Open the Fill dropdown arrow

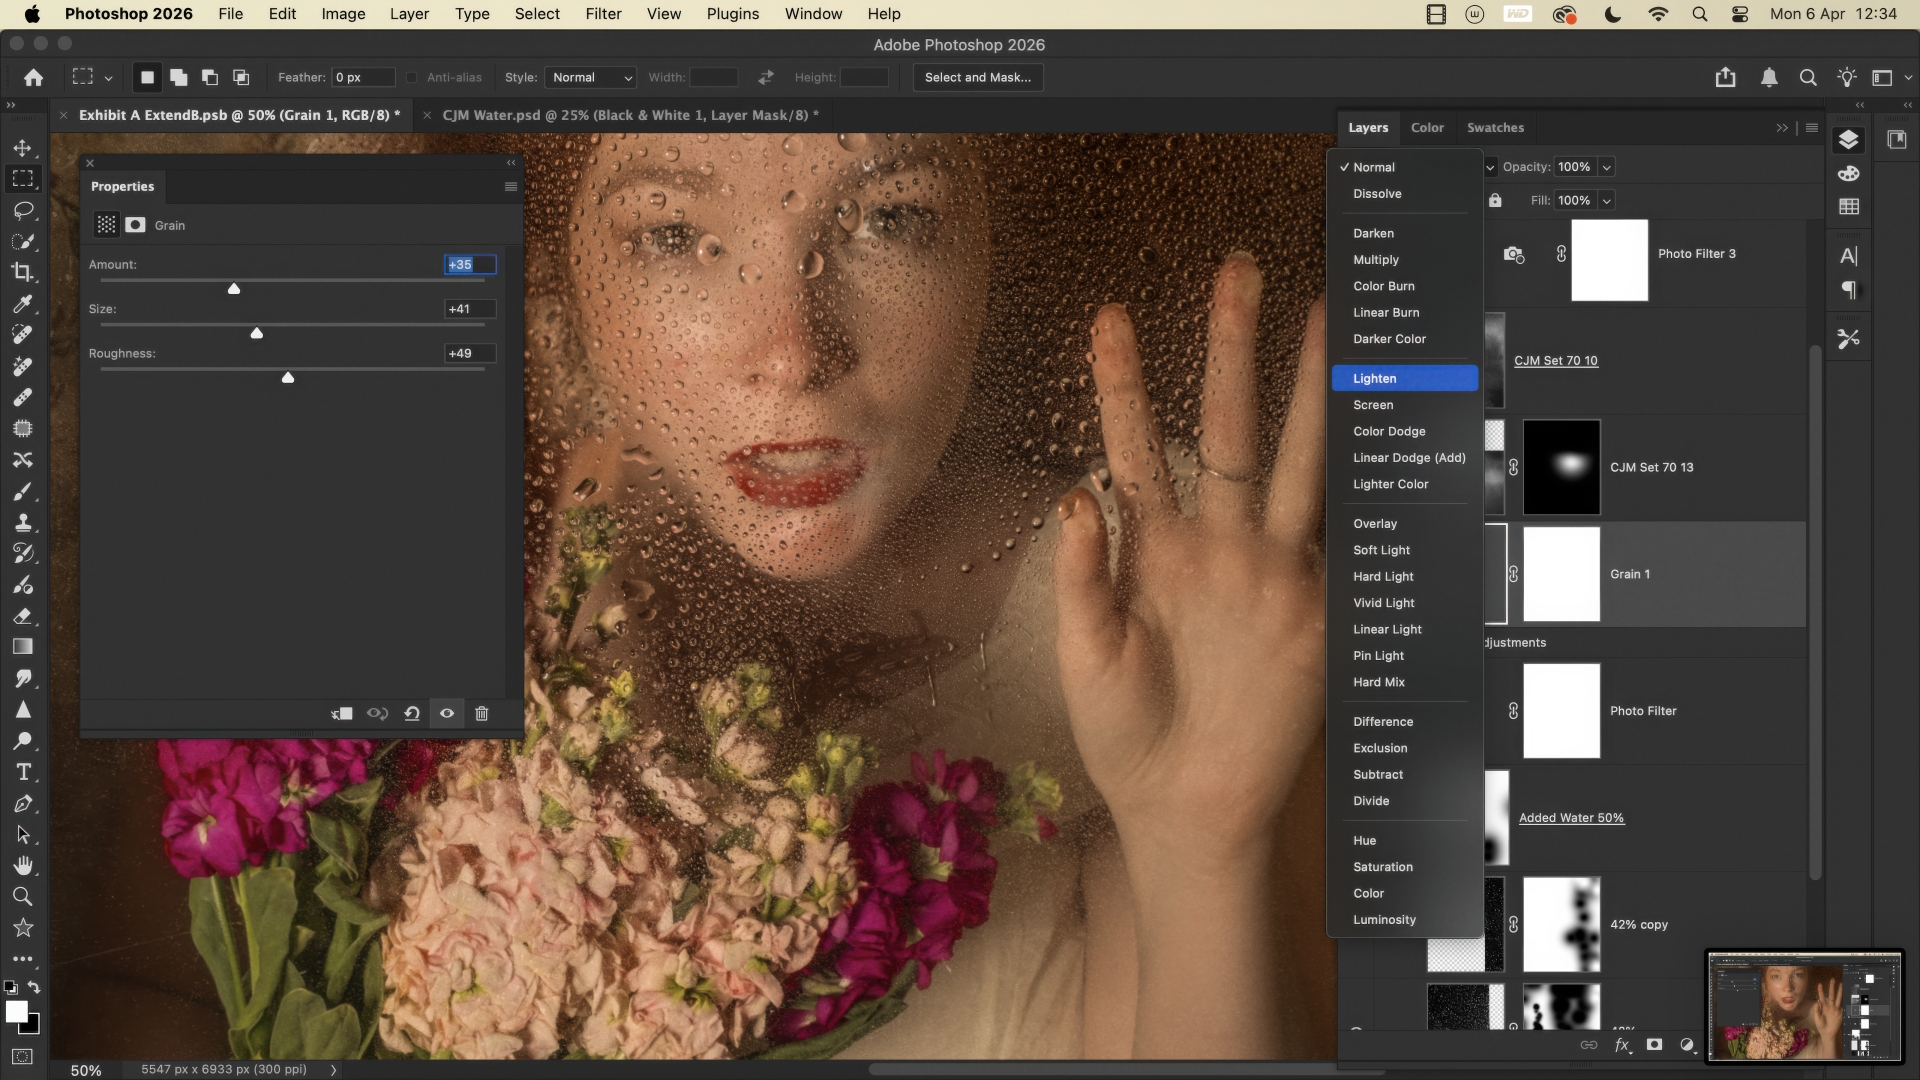tap(1606, 200)
